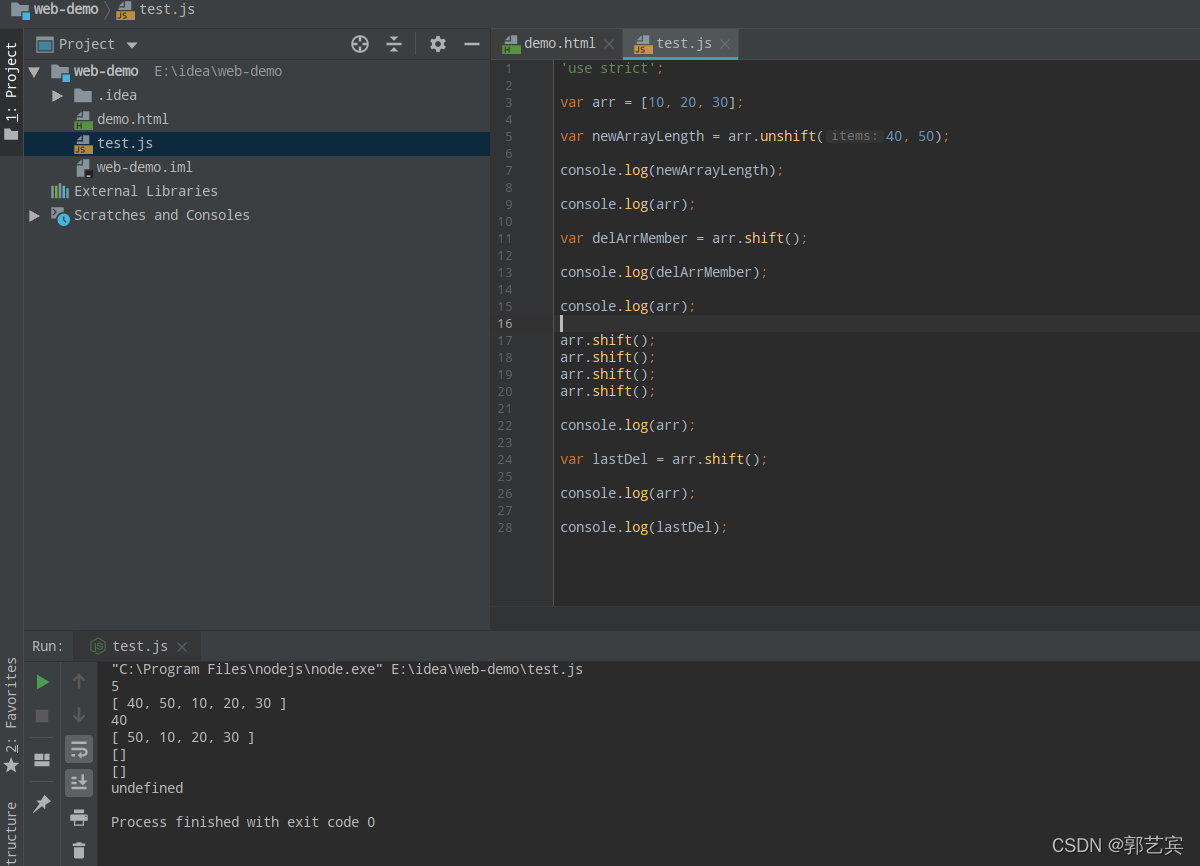Screen dimensions: 1200x866
Task: Click the Up the stack trace arrow
Action: [79, 682]
